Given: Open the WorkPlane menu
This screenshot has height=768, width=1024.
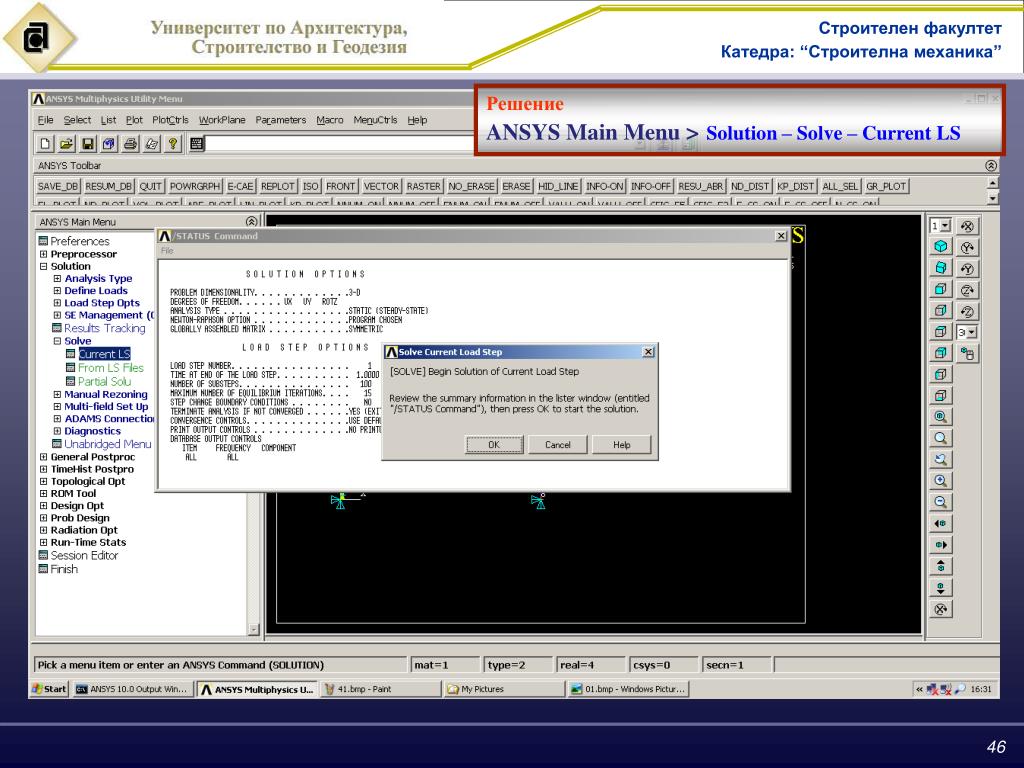Looking at the screenshot, I should (222, 120).
